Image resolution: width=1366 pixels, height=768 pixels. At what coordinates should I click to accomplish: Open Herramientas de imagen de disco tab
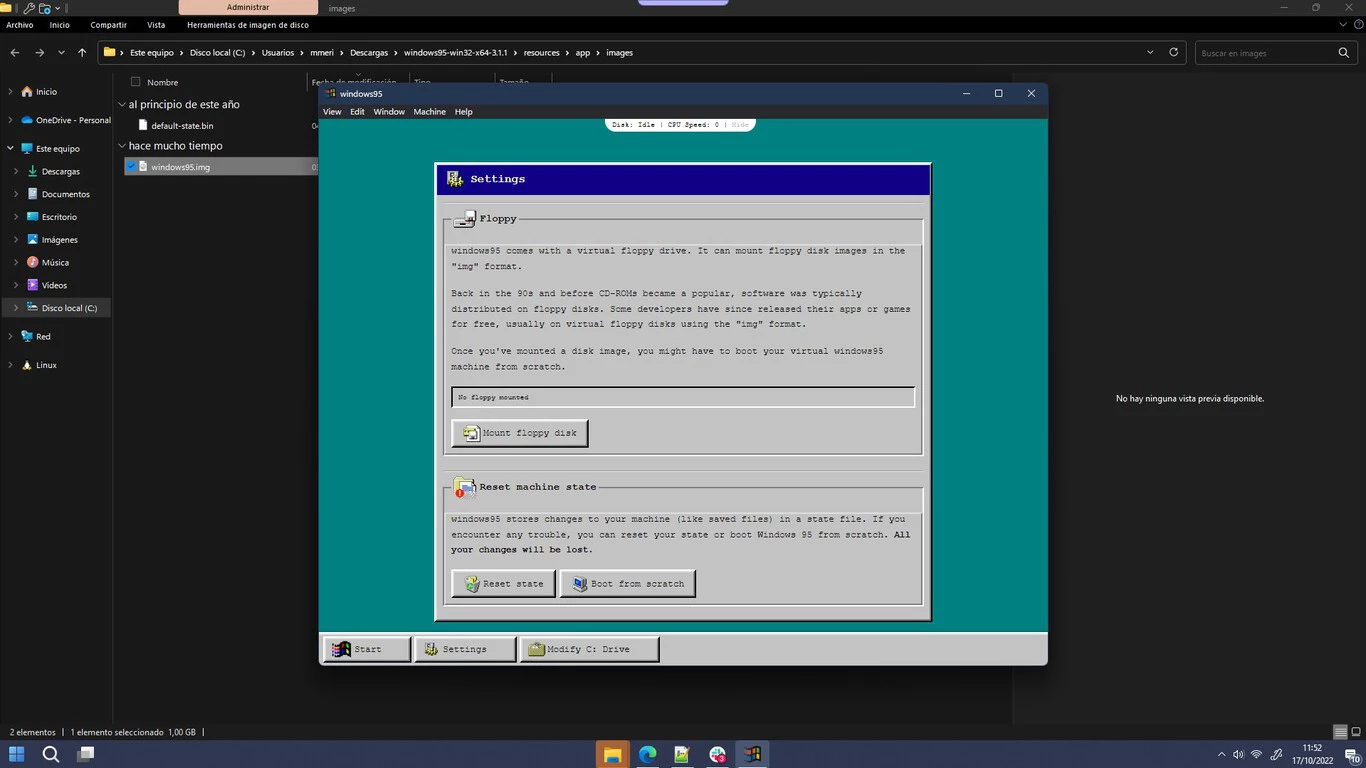click(x=248, y=25)
